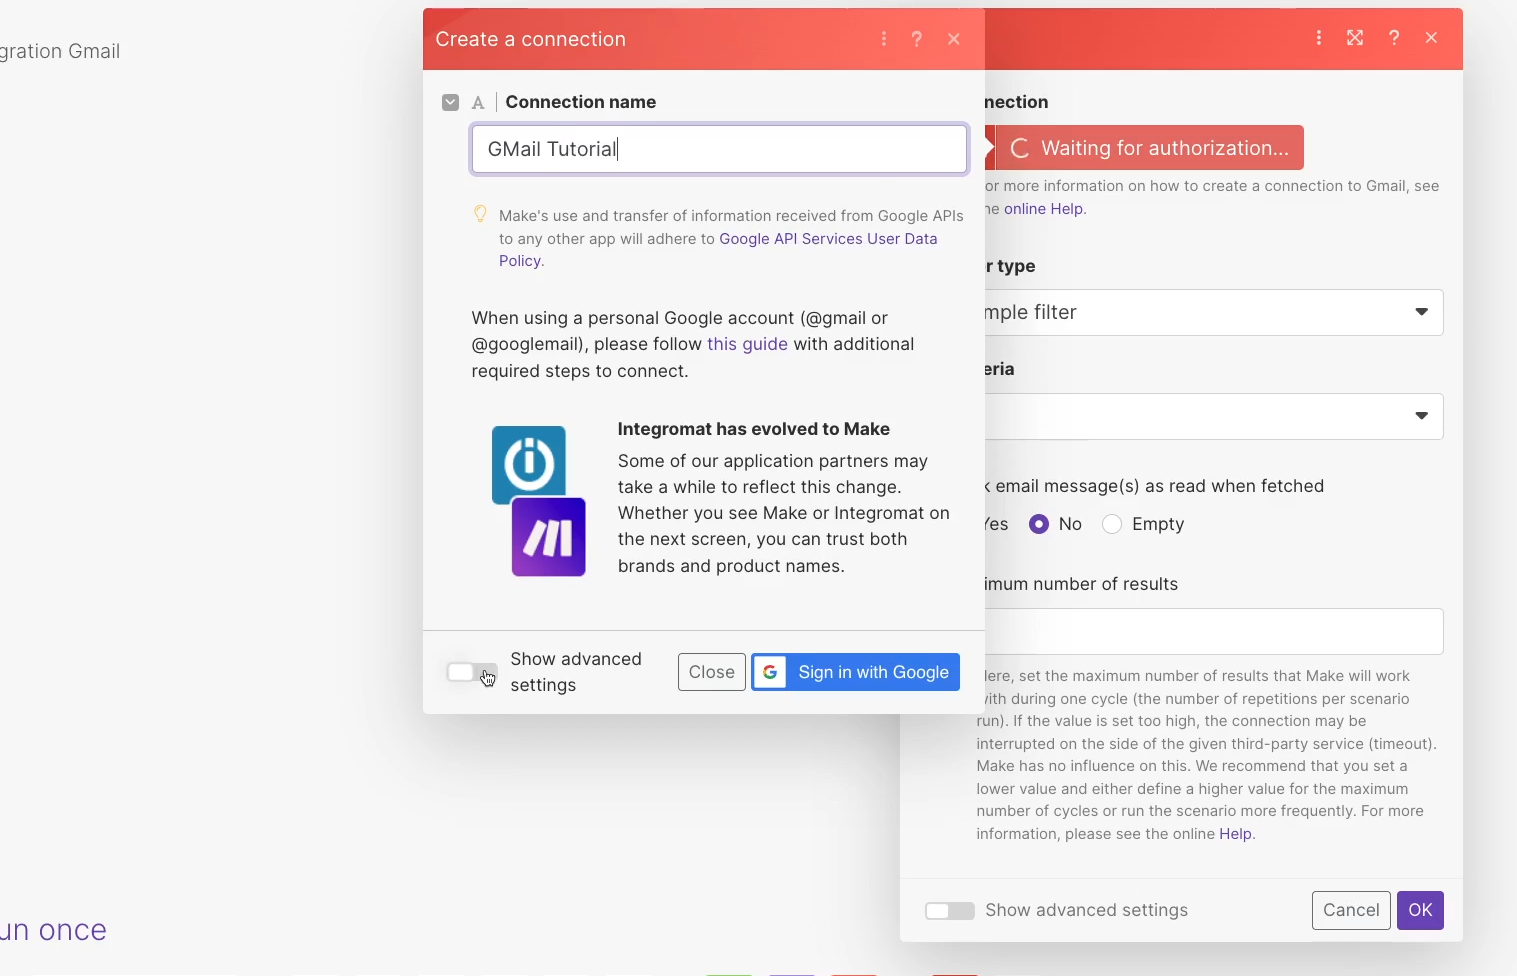Click the 'Integration Gmail' scenario title

point(60,51)
